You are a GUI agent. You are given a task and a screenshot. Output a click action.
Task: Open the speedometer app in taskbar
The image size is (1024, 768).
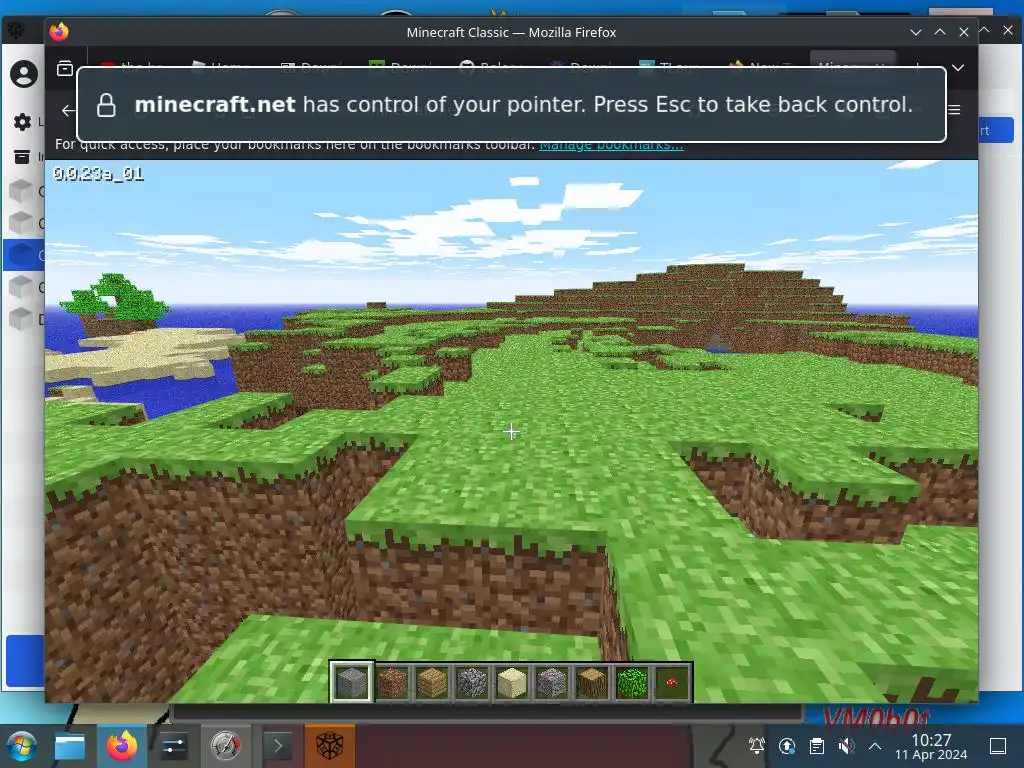pos(225,746)
